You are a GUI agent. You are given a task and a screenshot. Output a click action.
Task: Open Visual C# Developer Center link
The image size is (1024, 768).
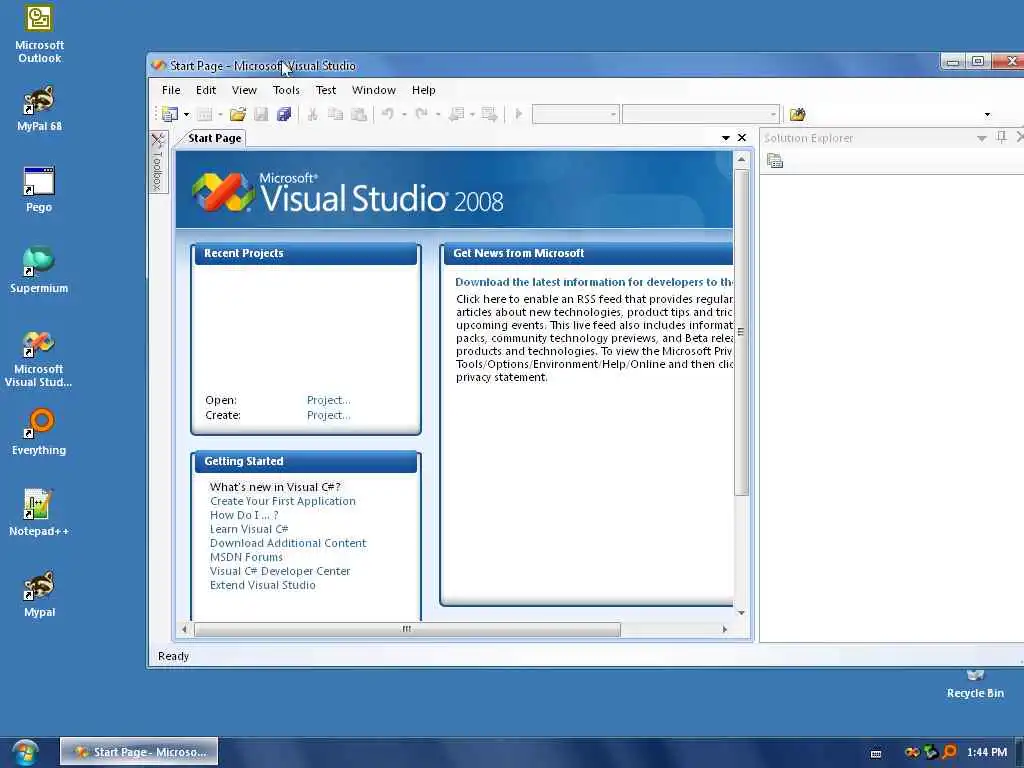click(280, 571)
